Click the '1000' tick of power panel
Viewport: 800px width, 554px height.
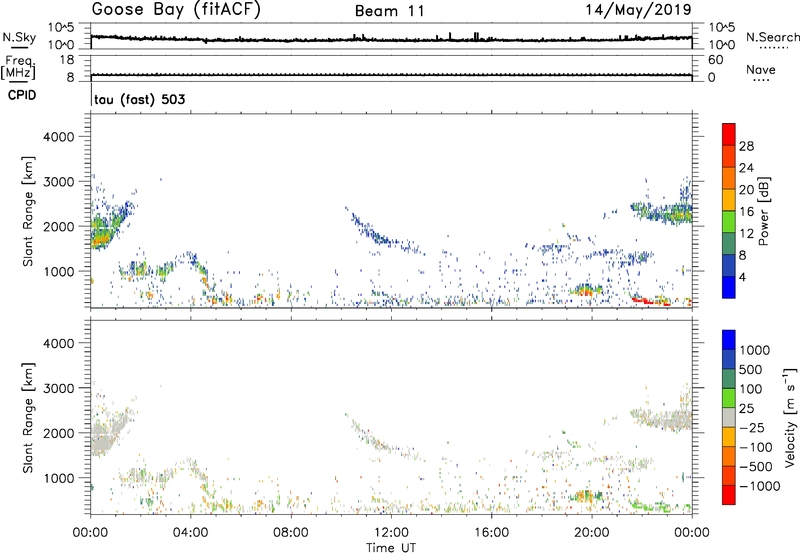(x=59, y=271)
